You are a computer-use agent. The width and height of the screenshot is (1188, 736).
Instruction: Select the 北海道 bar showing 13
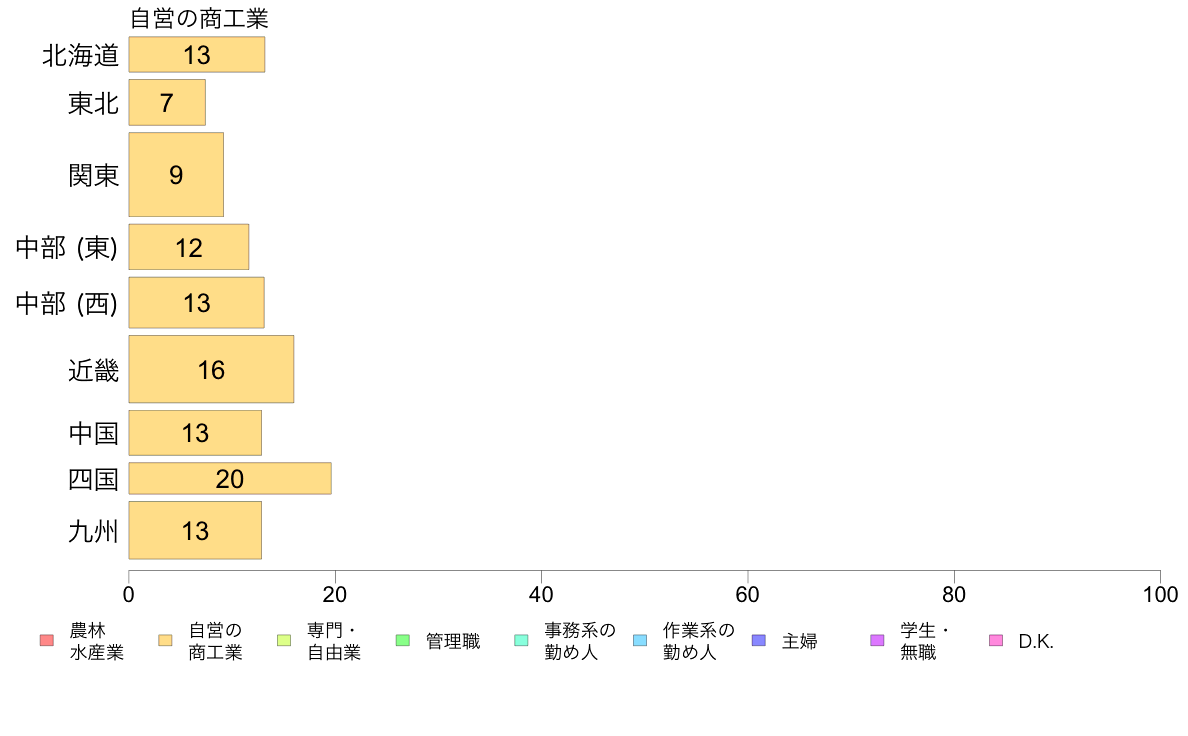[x=197, y=55]
